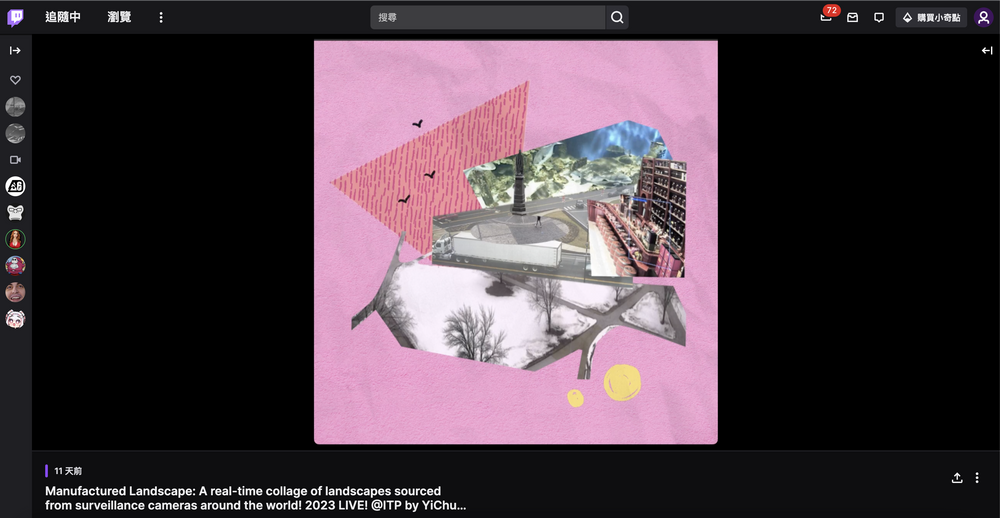Click the share upload icon
The width and height of the screenshot is (1000, 518).
point(957,478)
